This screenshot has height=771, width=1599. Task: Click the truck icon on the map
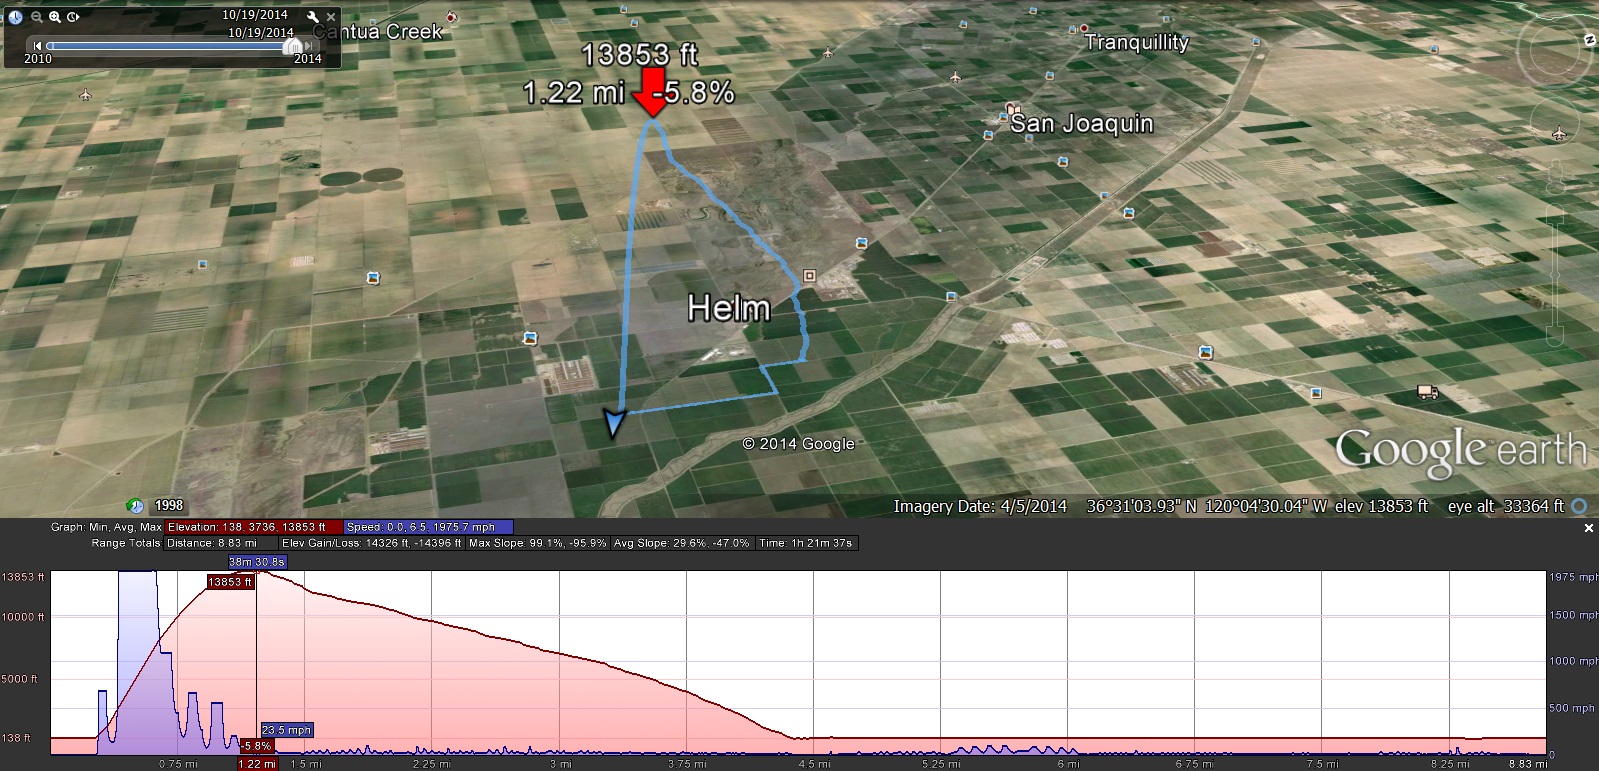tap(1428, 392)
